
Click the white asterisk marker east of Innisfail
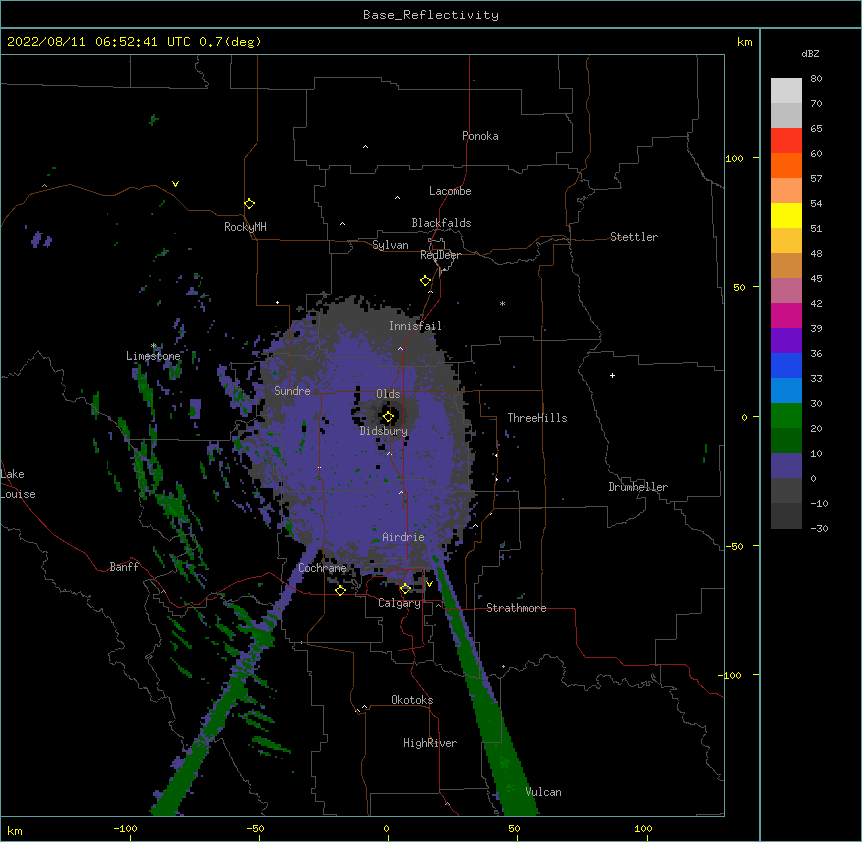502,303
